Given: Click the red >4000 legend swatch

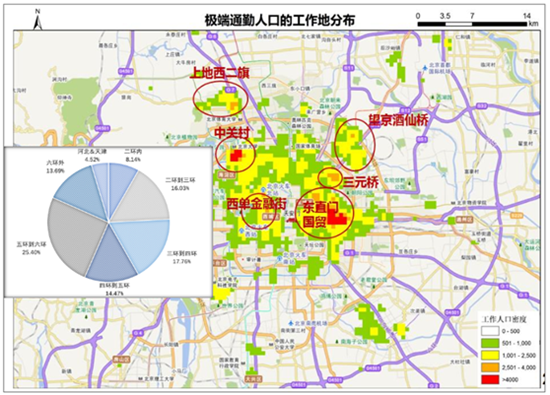Looking at the screenshot, I should point(490,379).
